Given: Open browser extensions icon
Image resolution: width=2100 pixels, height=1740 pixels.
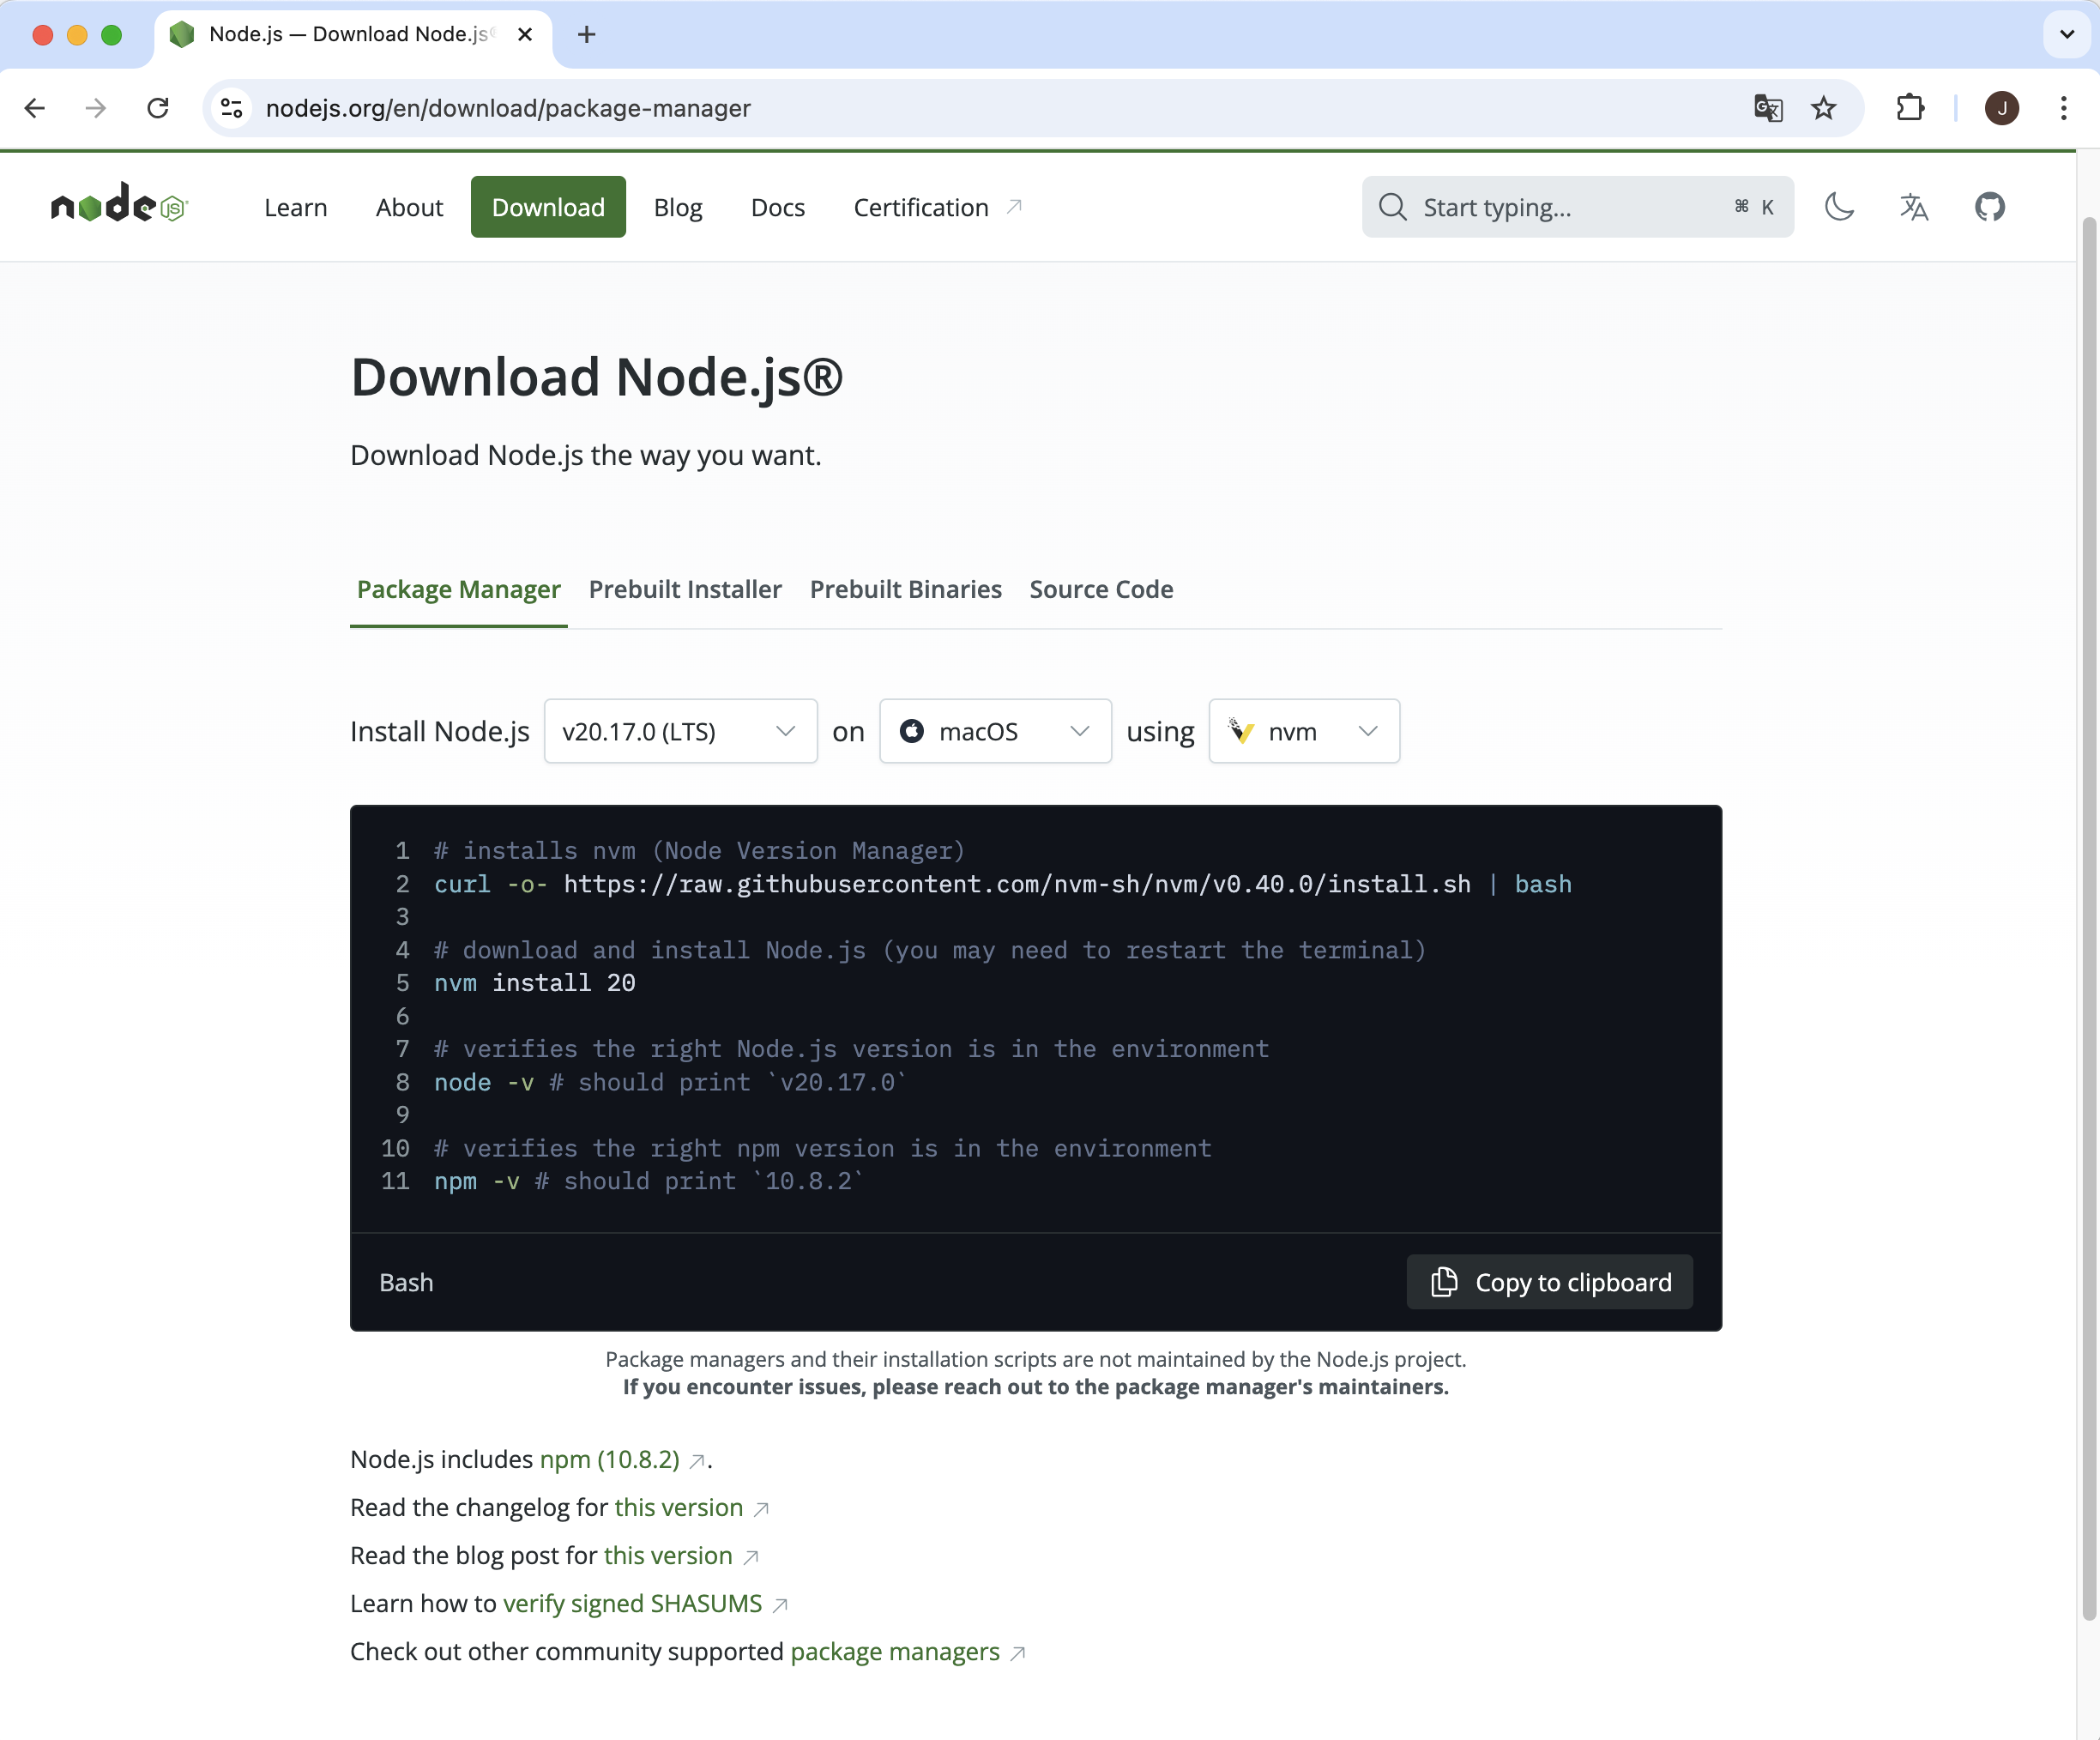Looking at the screenshot, I should [1910, 108].
